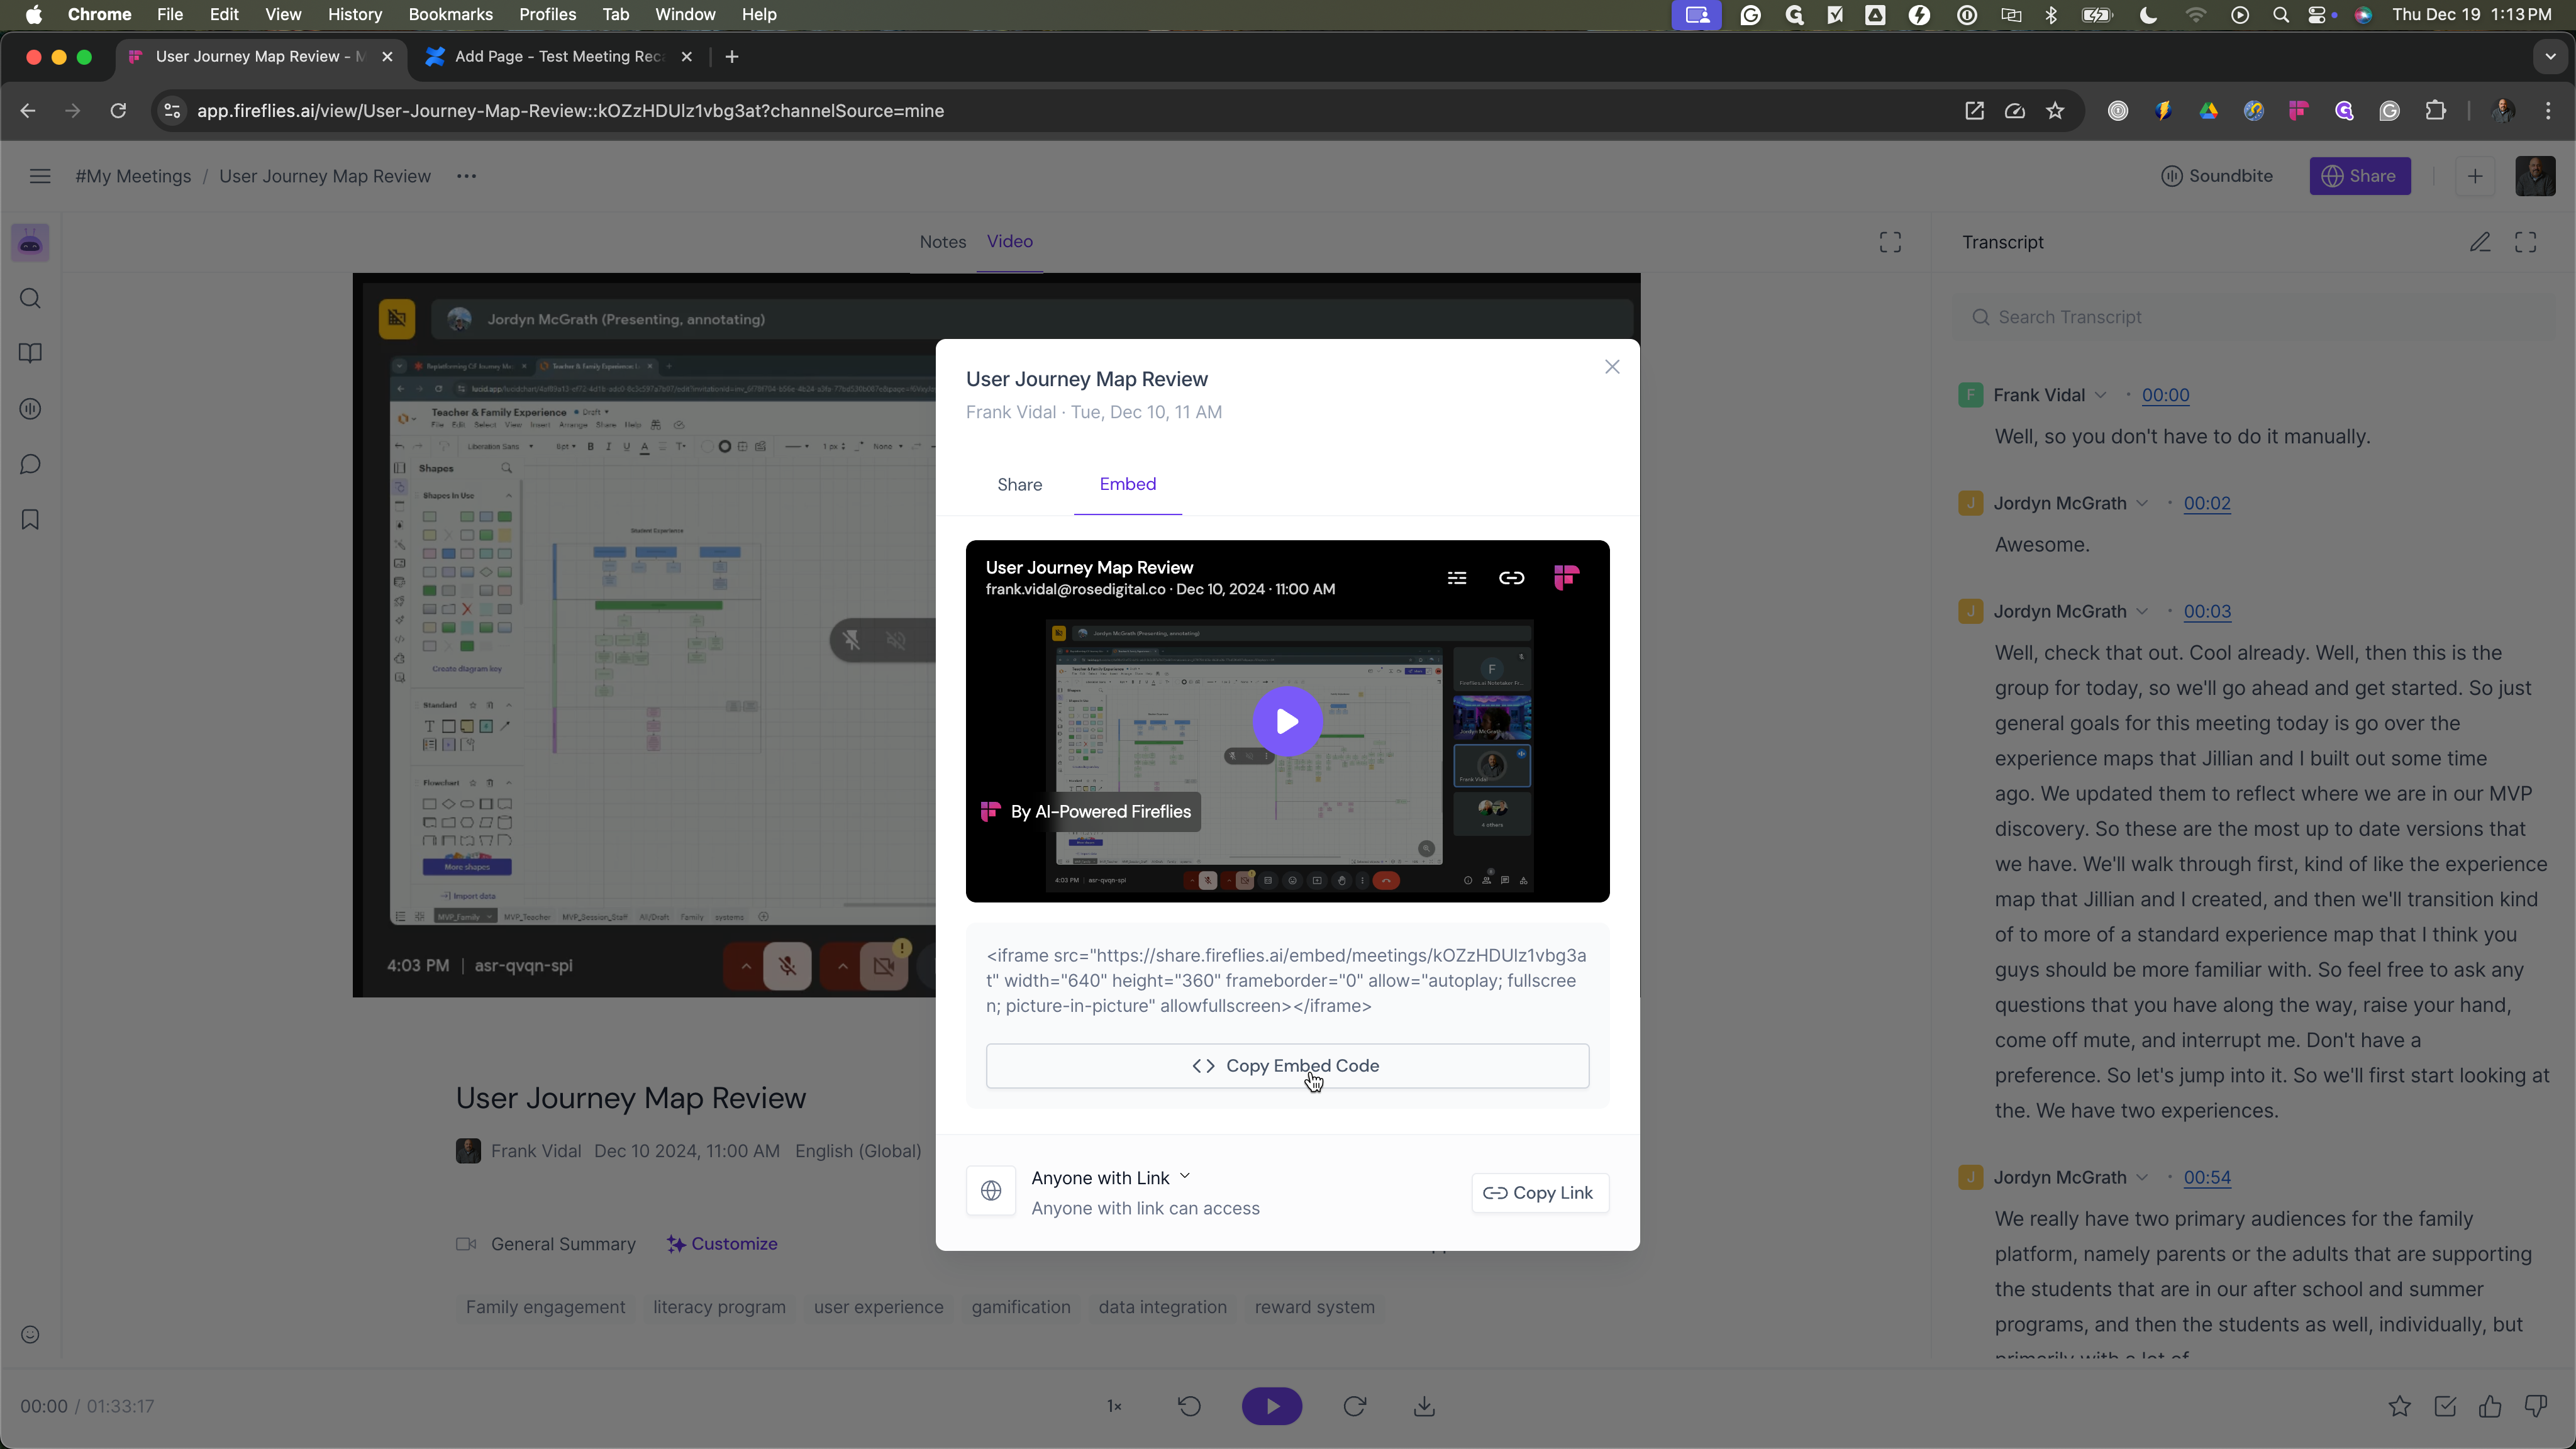Open #My Meetings breadcrumb link
Image resolution: width=2576 pixels, height=1449 pixels.
coord(133,176)
